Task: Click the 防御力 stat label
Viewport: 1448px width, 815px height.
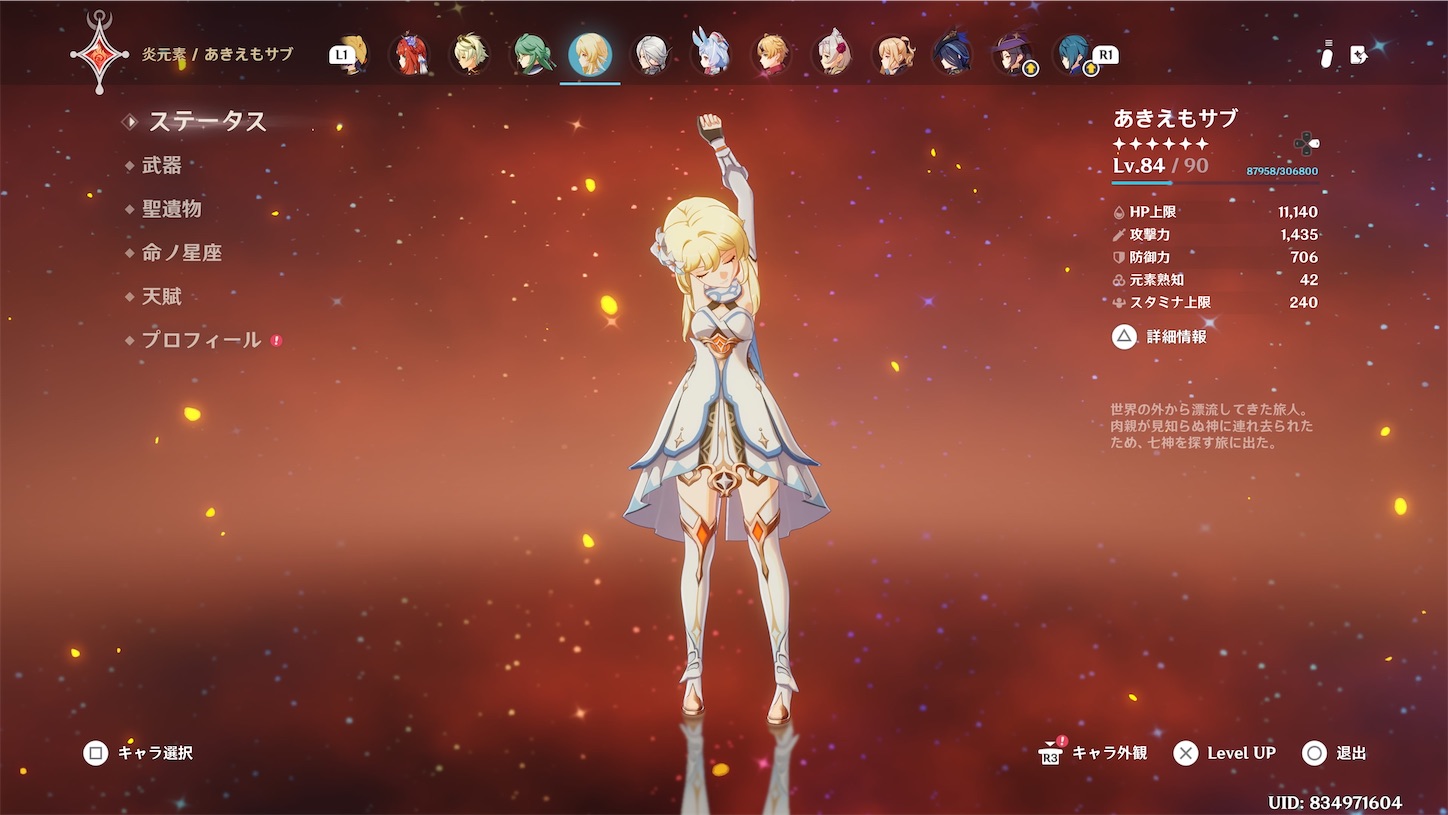Action: click(x=1150, y=257)
